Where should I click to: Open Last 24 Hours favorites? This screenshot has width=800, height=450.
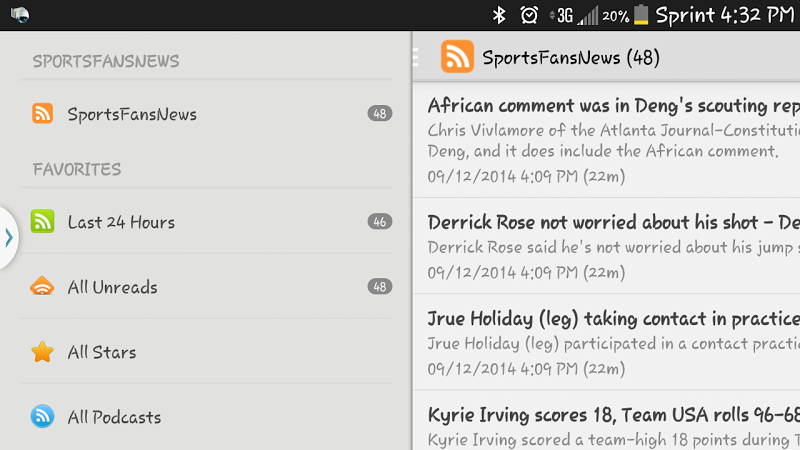pos(206,222)
